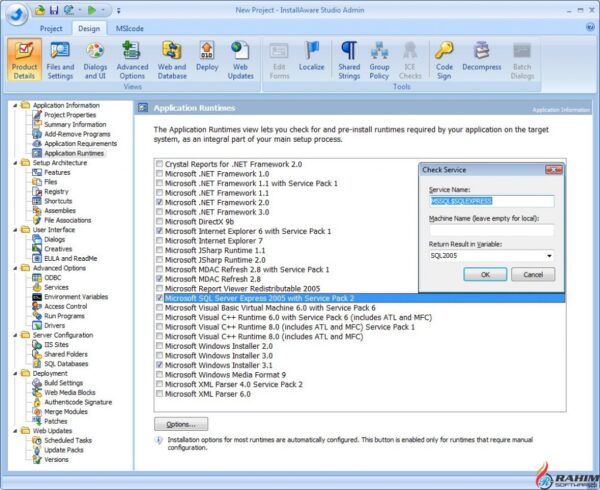This screenshot has height=490, width=600.
Task: Collapse the Web Updates tree node
Action: (x=15, y=431)
